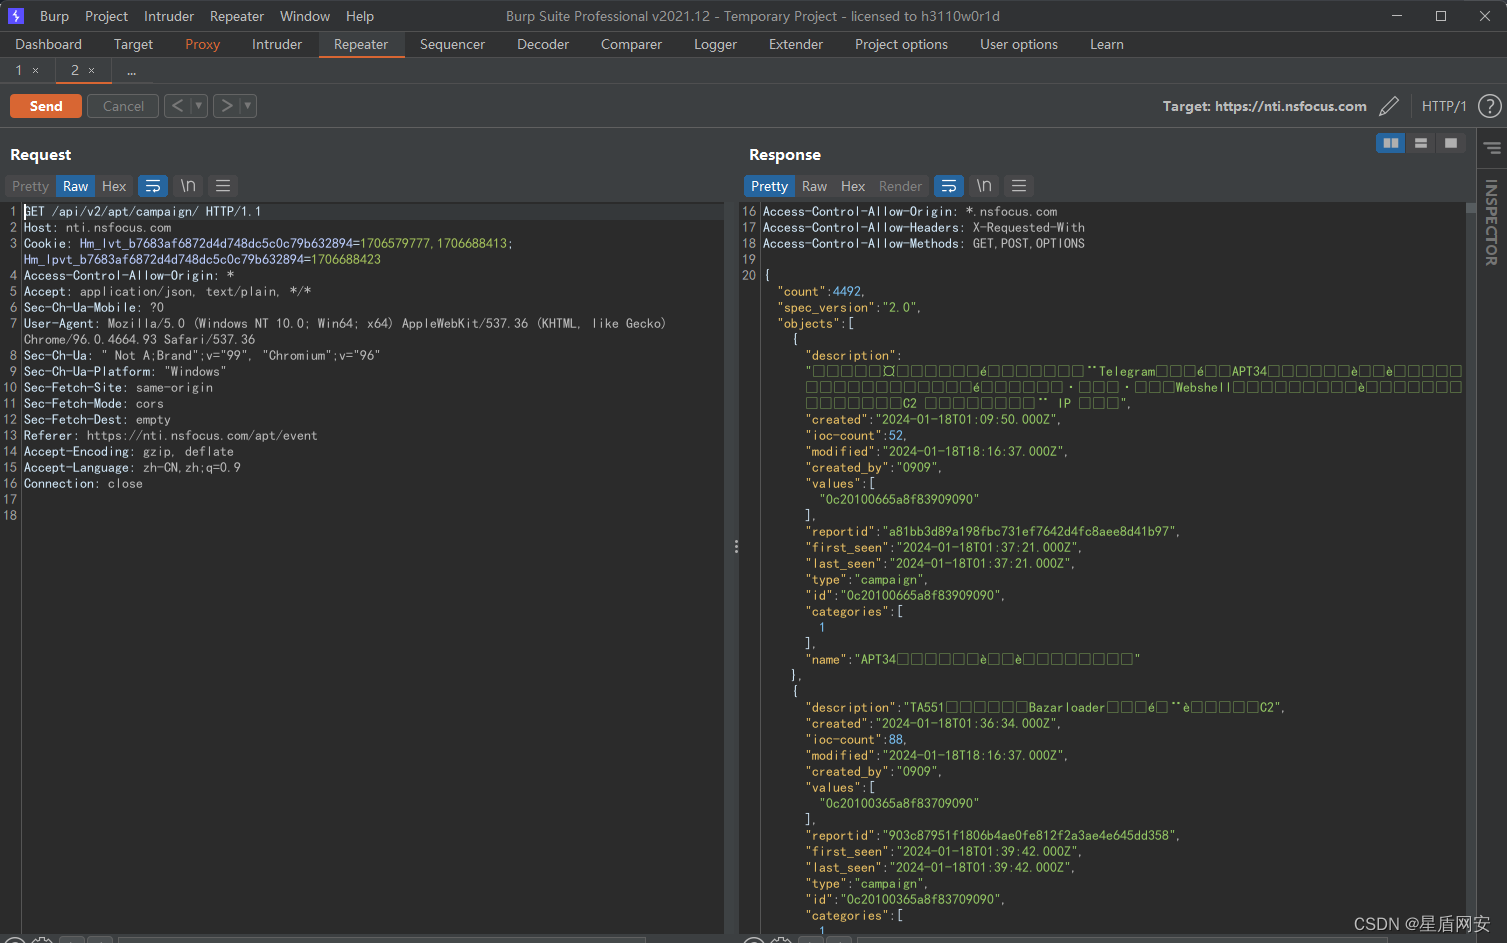This screenshot has width=1507, height=943.
Task: Edit target with the pencil icon
Action: click(1388, 106)
